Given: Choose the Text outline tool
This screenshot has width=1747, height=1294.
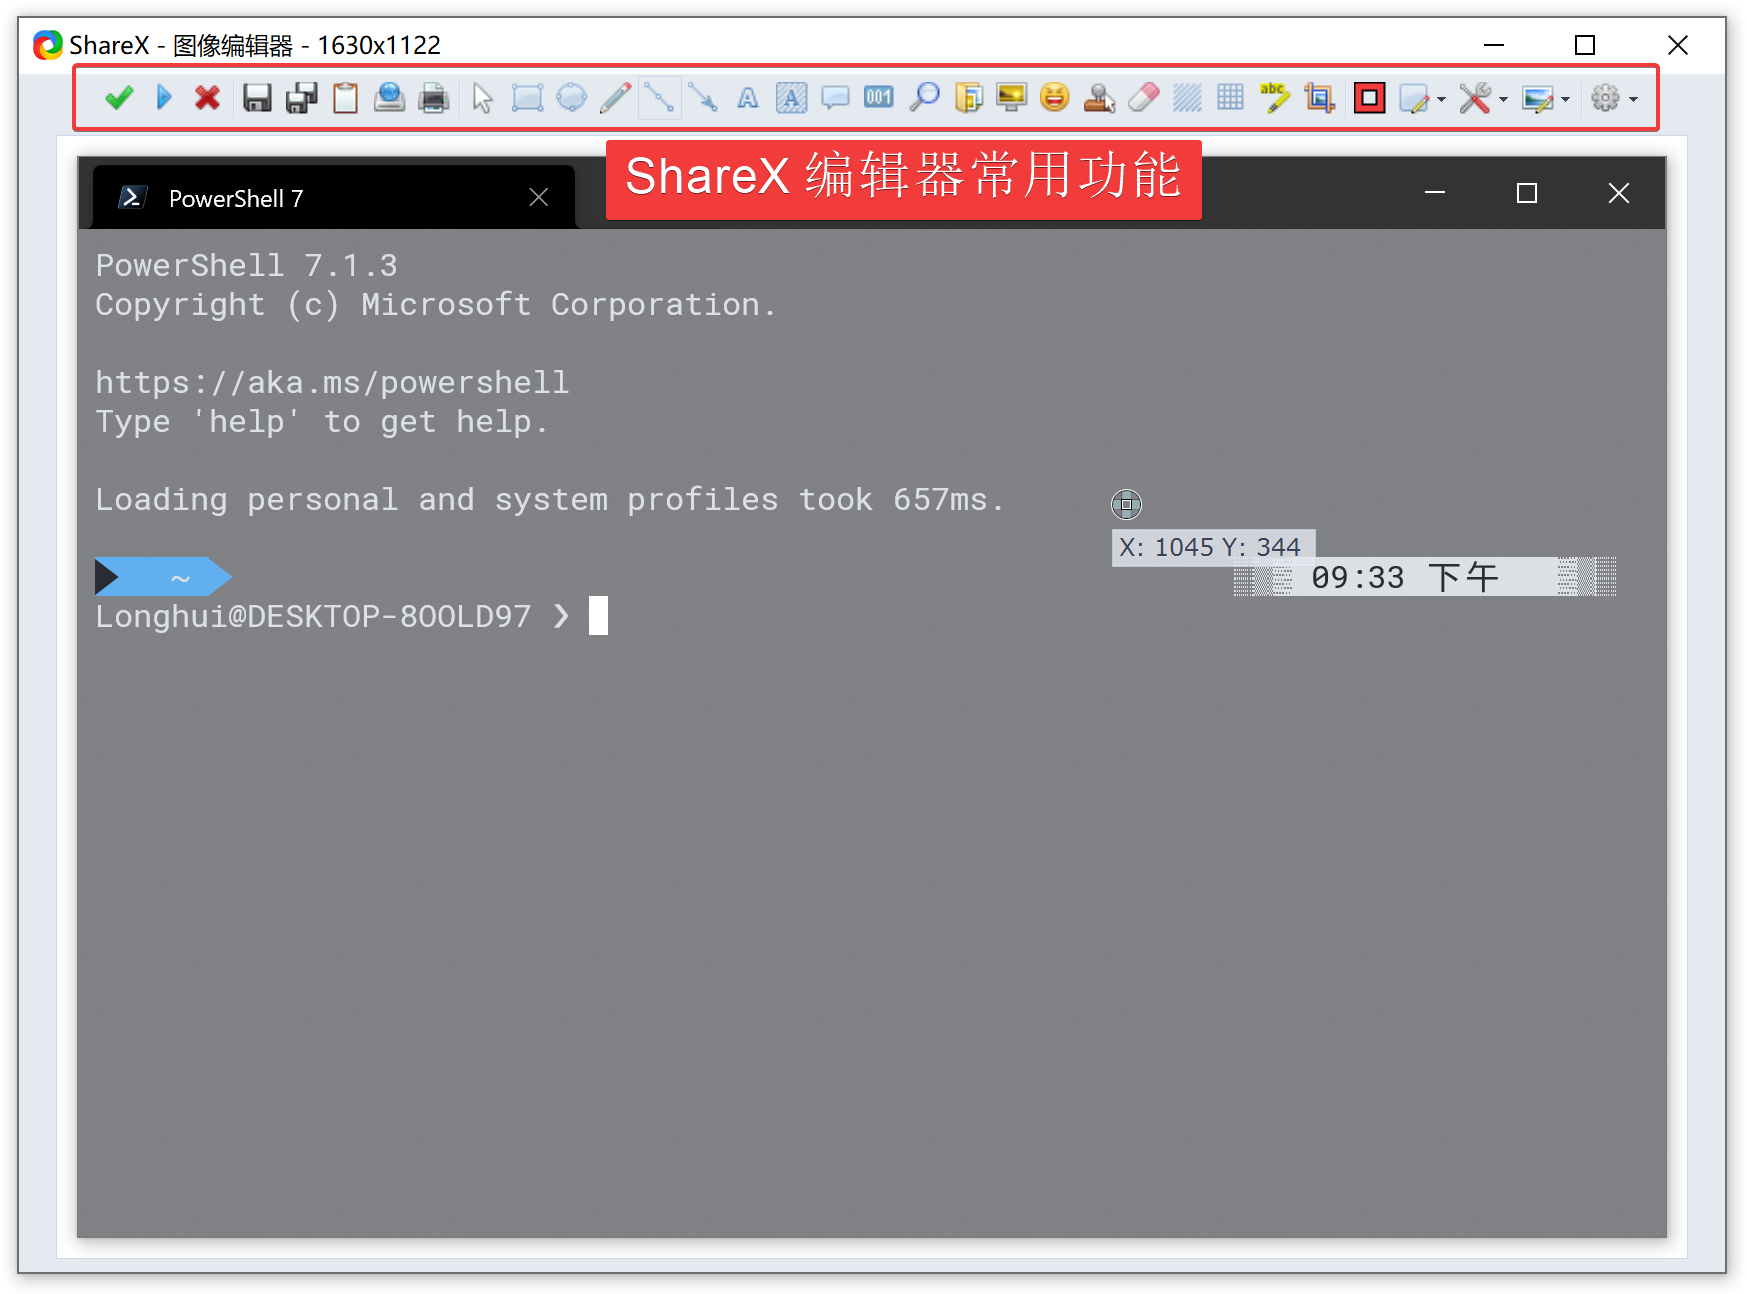Looking at the screenshot, I should click(x=747, y=98).
